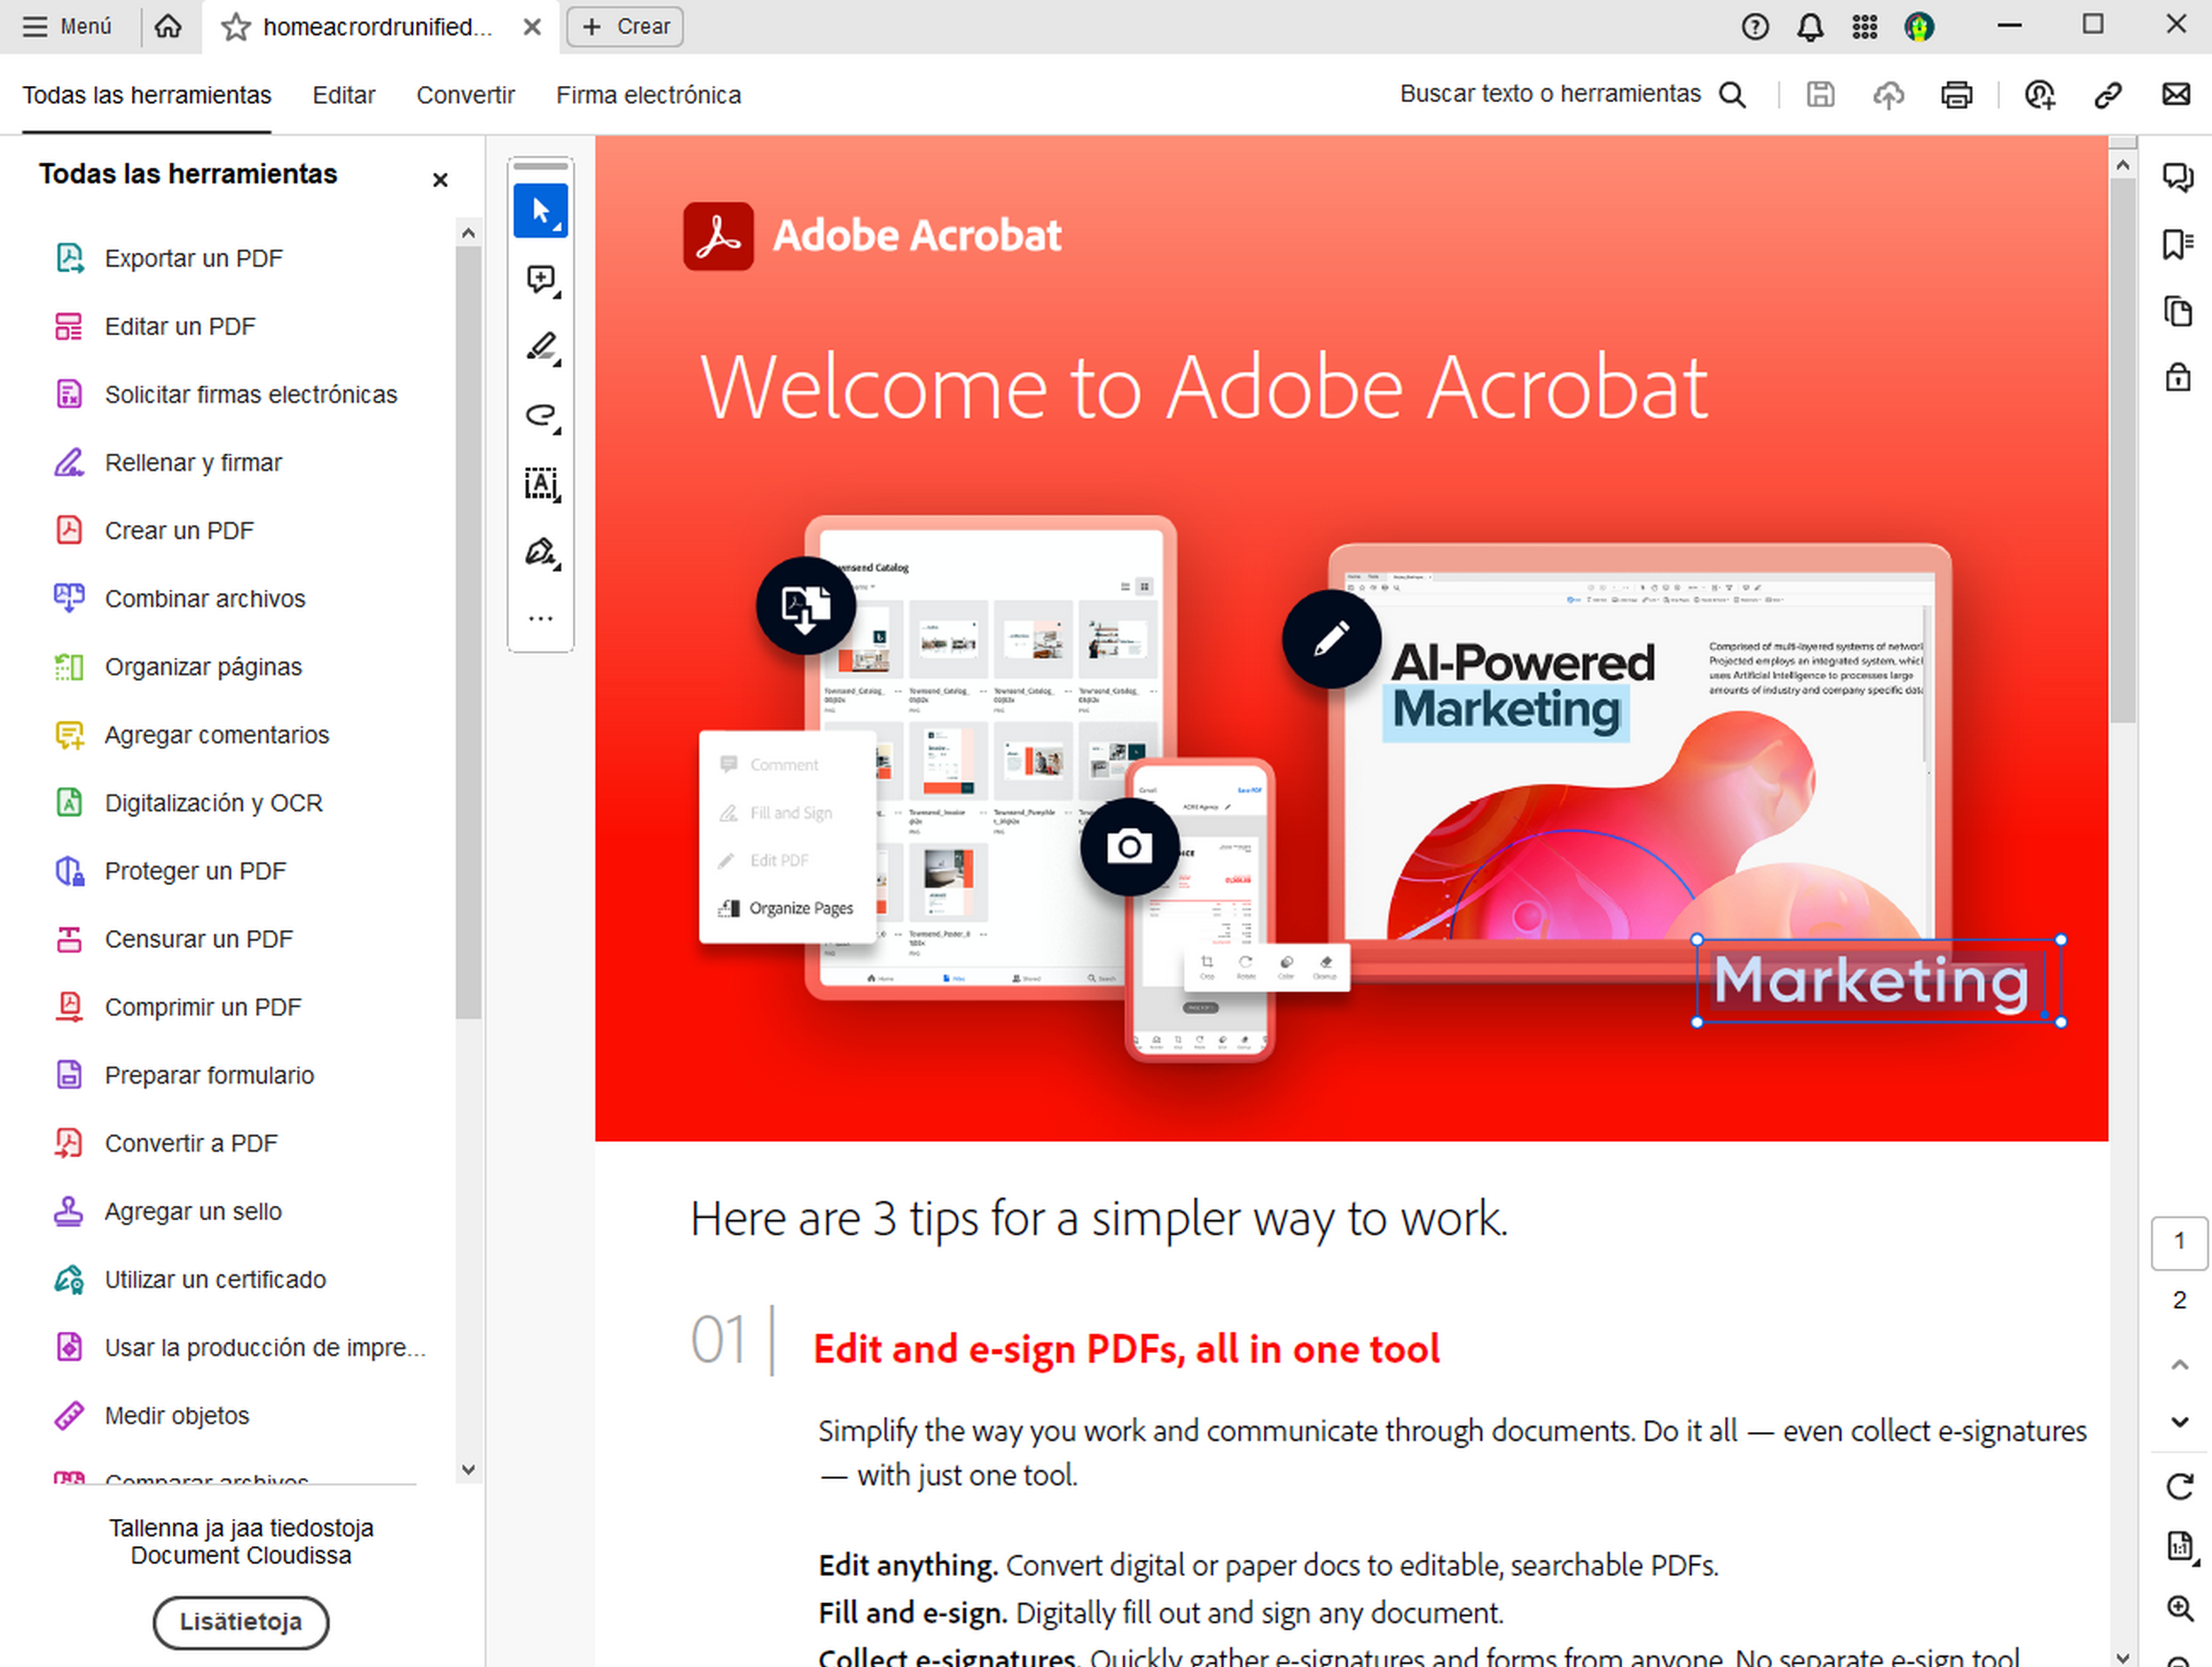The height and width of the screenshot is (1667, 2212).
Task: Go to next page arrow
Action: coord(2179,1421)
